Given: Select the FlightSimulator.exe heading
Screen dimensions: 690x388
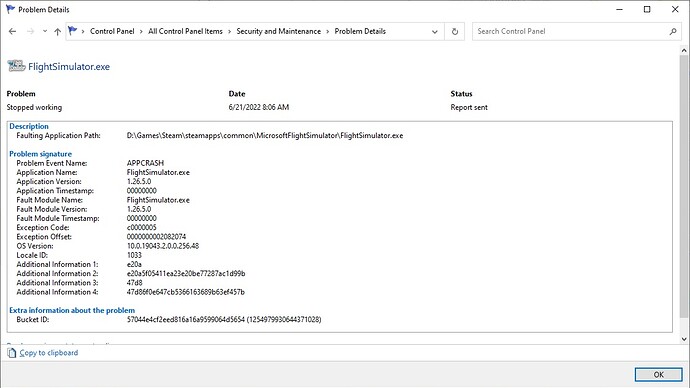Looking at the screenshot, I should (69, 66).
